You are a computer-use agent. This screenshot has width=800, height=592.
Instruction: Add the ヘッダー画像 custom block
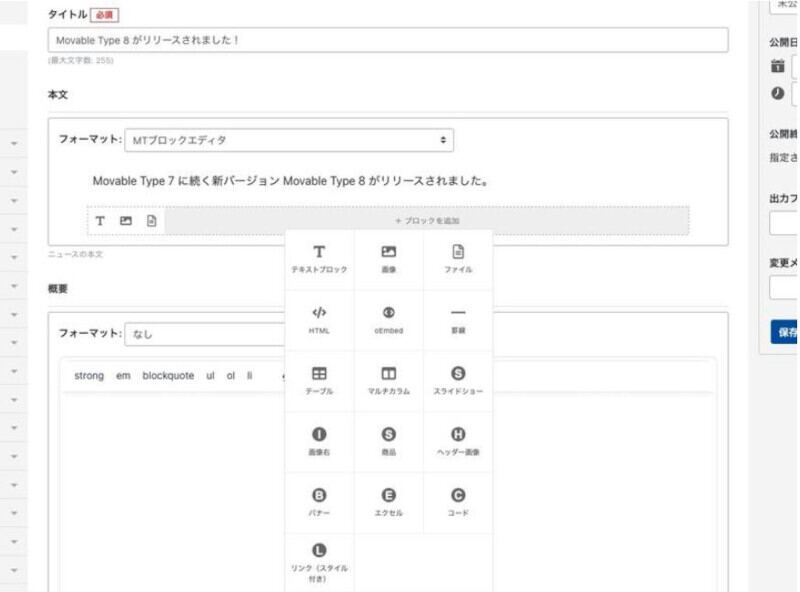458,442
